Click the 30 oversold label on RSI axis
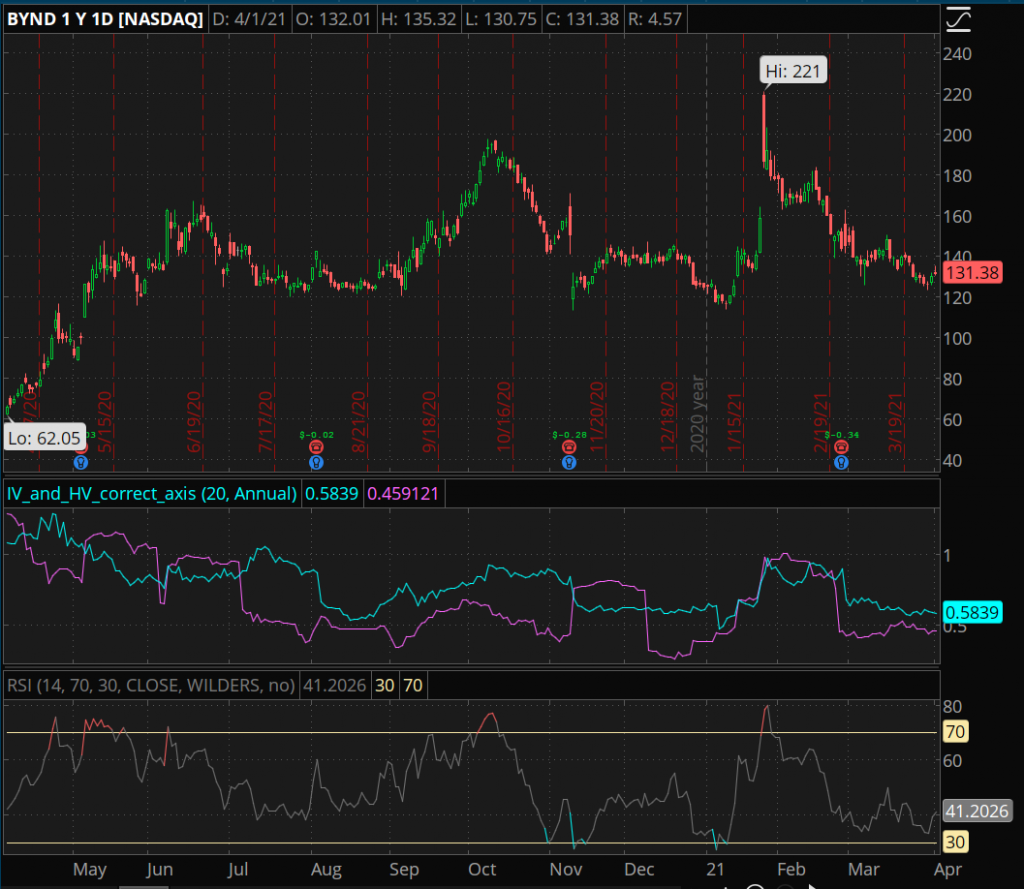Viewport: 1024px width, 889px height. pos(955,841)
